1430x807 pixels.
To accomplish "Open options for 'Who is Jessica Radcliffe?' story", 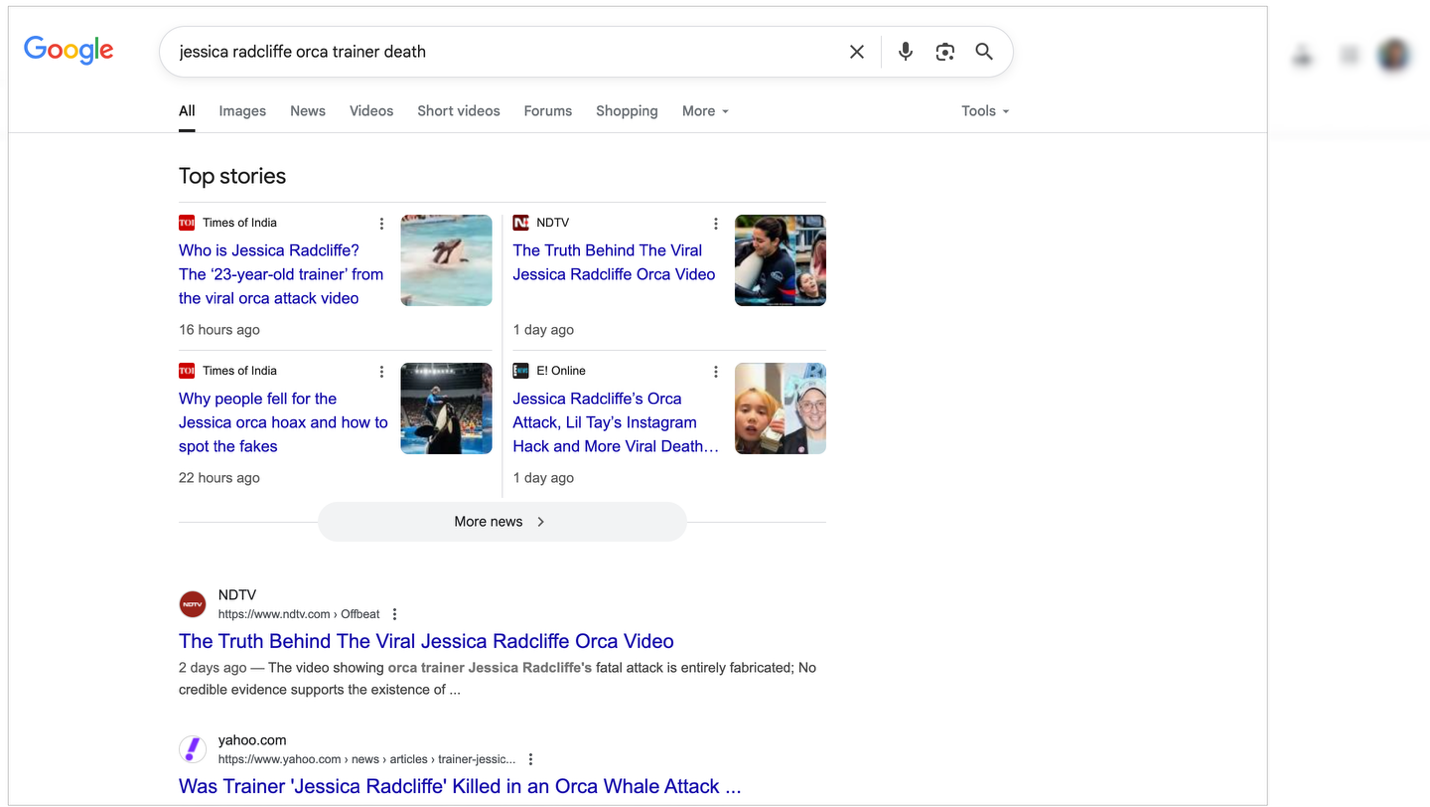I will (x=381, y=224).
